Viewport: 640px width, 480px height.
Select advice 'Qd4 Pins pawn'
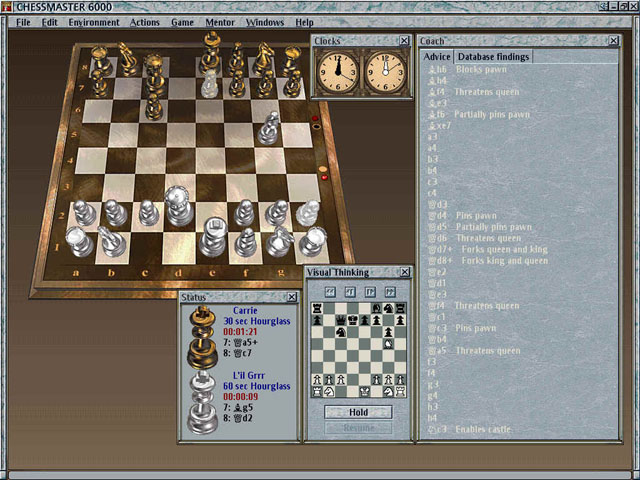pyautogui.click(x=462, y=216)
